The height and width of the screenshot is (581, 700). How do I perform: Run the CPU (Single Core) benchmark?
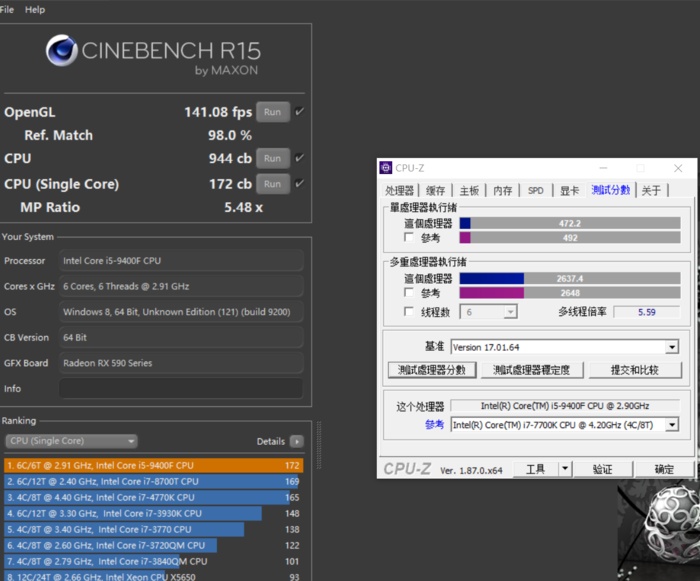(273, 184)
